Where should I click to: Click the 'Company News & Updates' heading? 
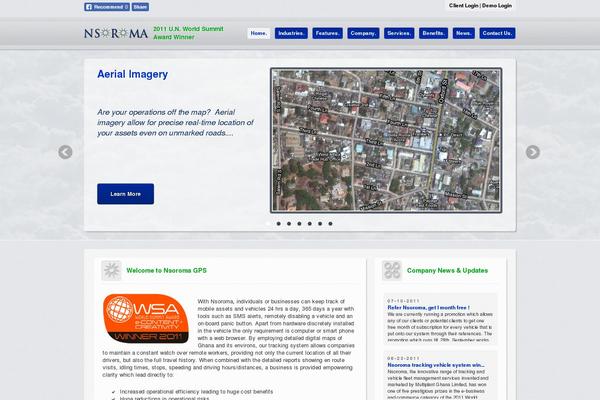[447, 271]
